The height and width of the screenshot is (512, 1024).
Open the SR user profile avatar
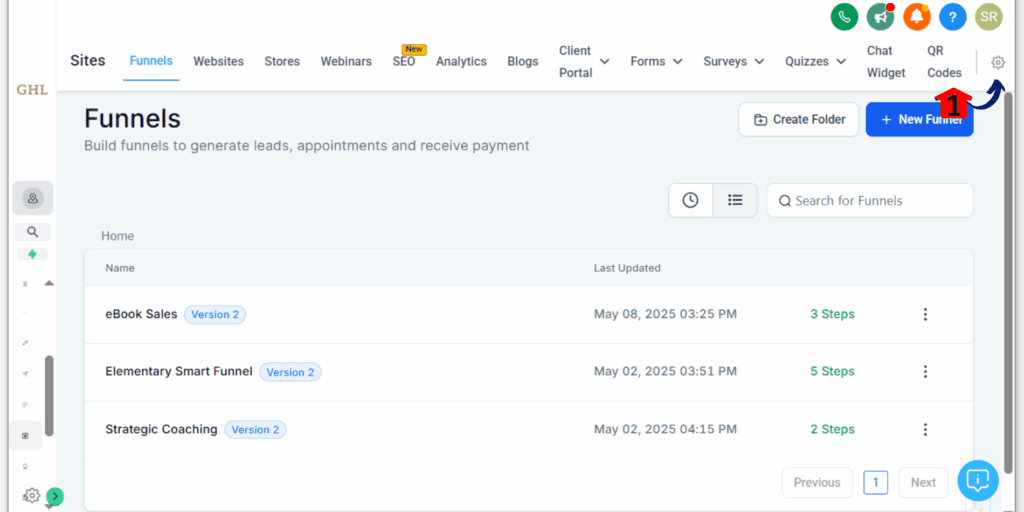pyautogui.click(x=989, y=17)
